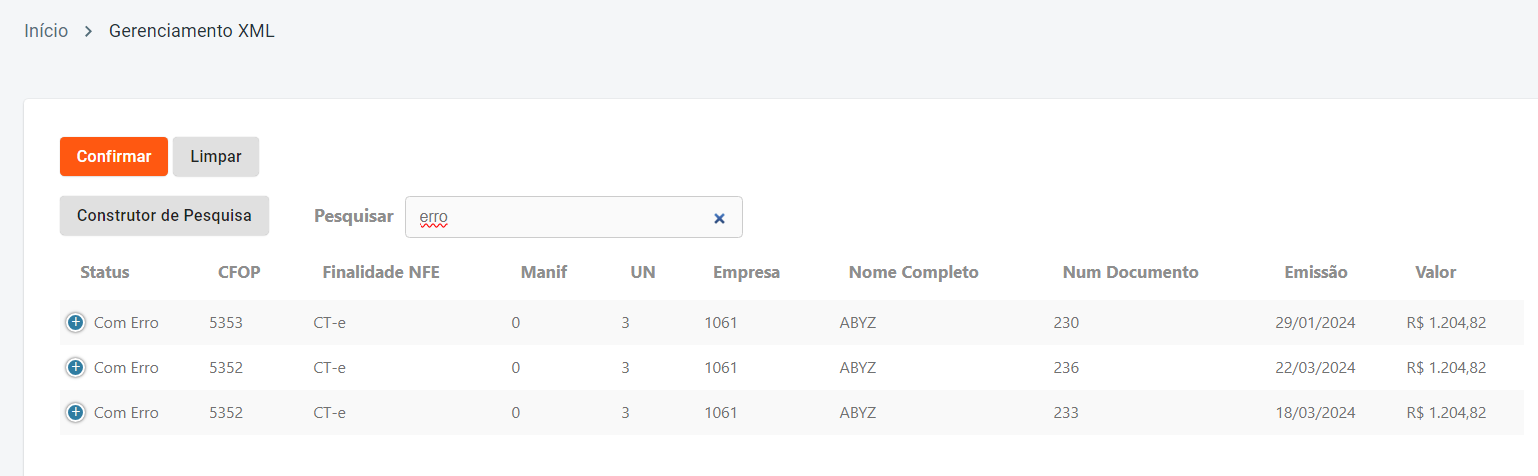Expand the row with document 230
This screenshot has width=1538, height=476.
[x=75, y=323]
